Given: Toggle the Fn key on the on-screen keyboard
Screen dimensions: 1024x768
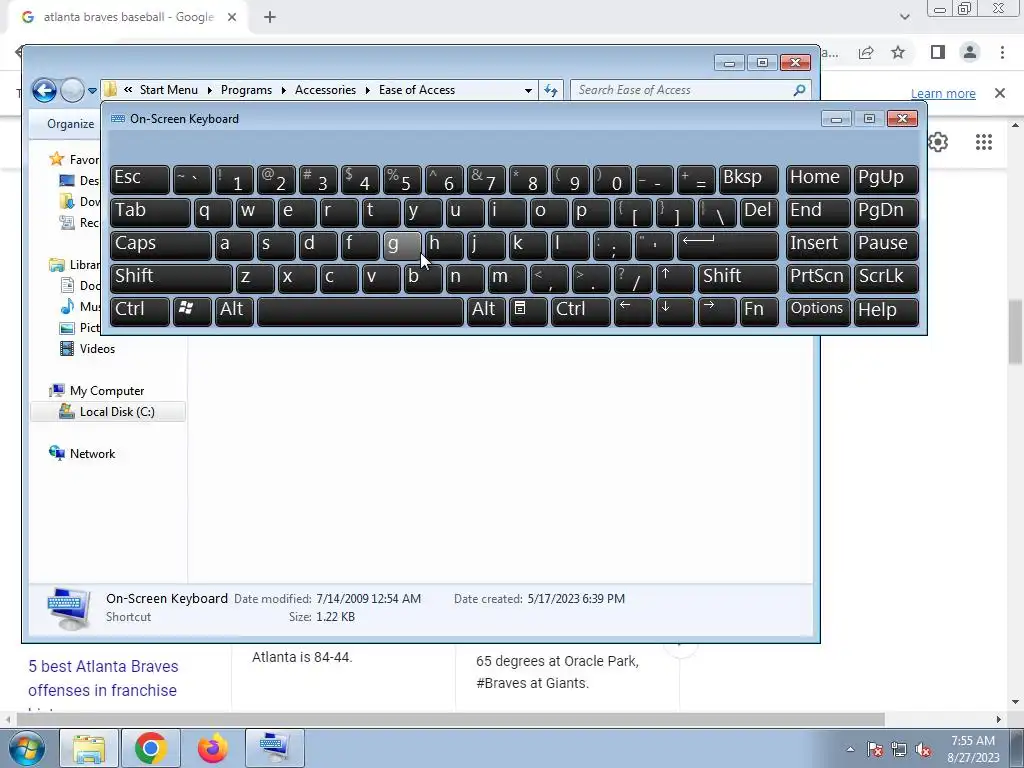Looking at the screenshot, I should (x=759, y=310).
